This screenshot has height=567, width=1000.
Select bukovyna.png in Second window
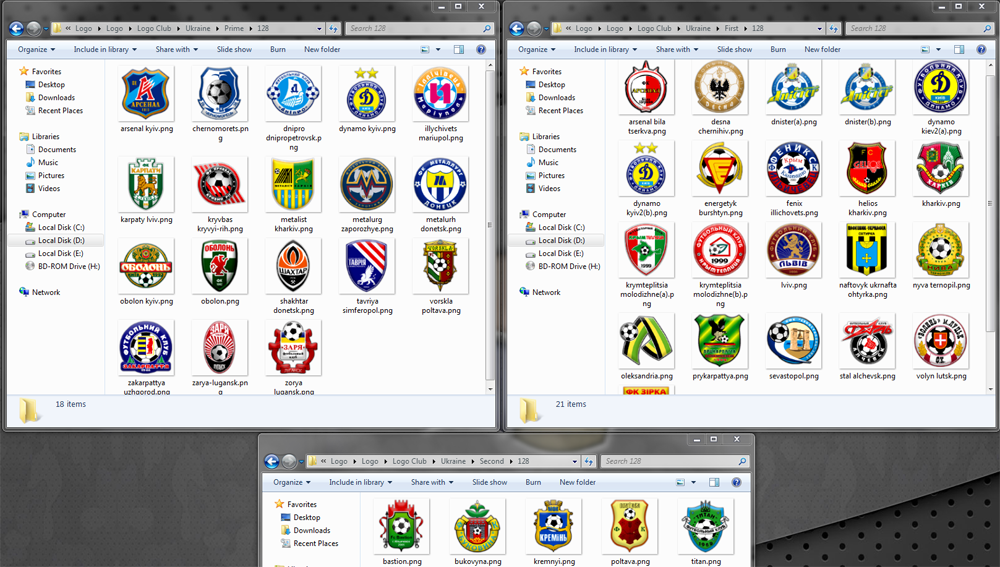point(477,527)
